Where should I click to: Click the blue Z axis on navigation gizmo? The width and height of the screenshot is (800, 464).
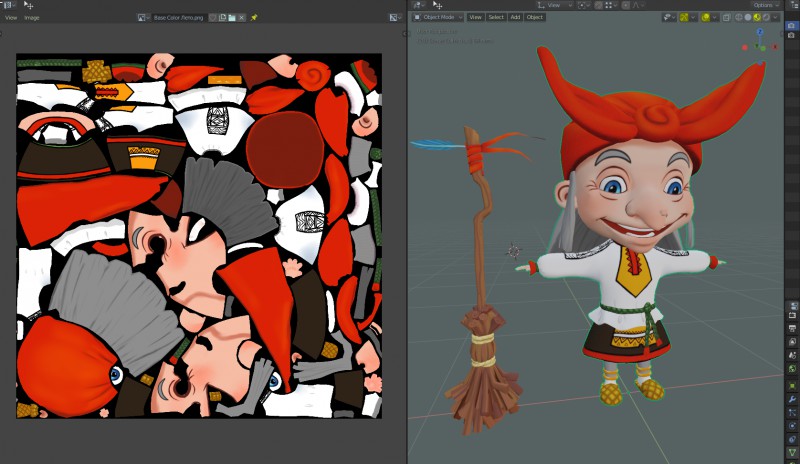(x=760, y=32)
